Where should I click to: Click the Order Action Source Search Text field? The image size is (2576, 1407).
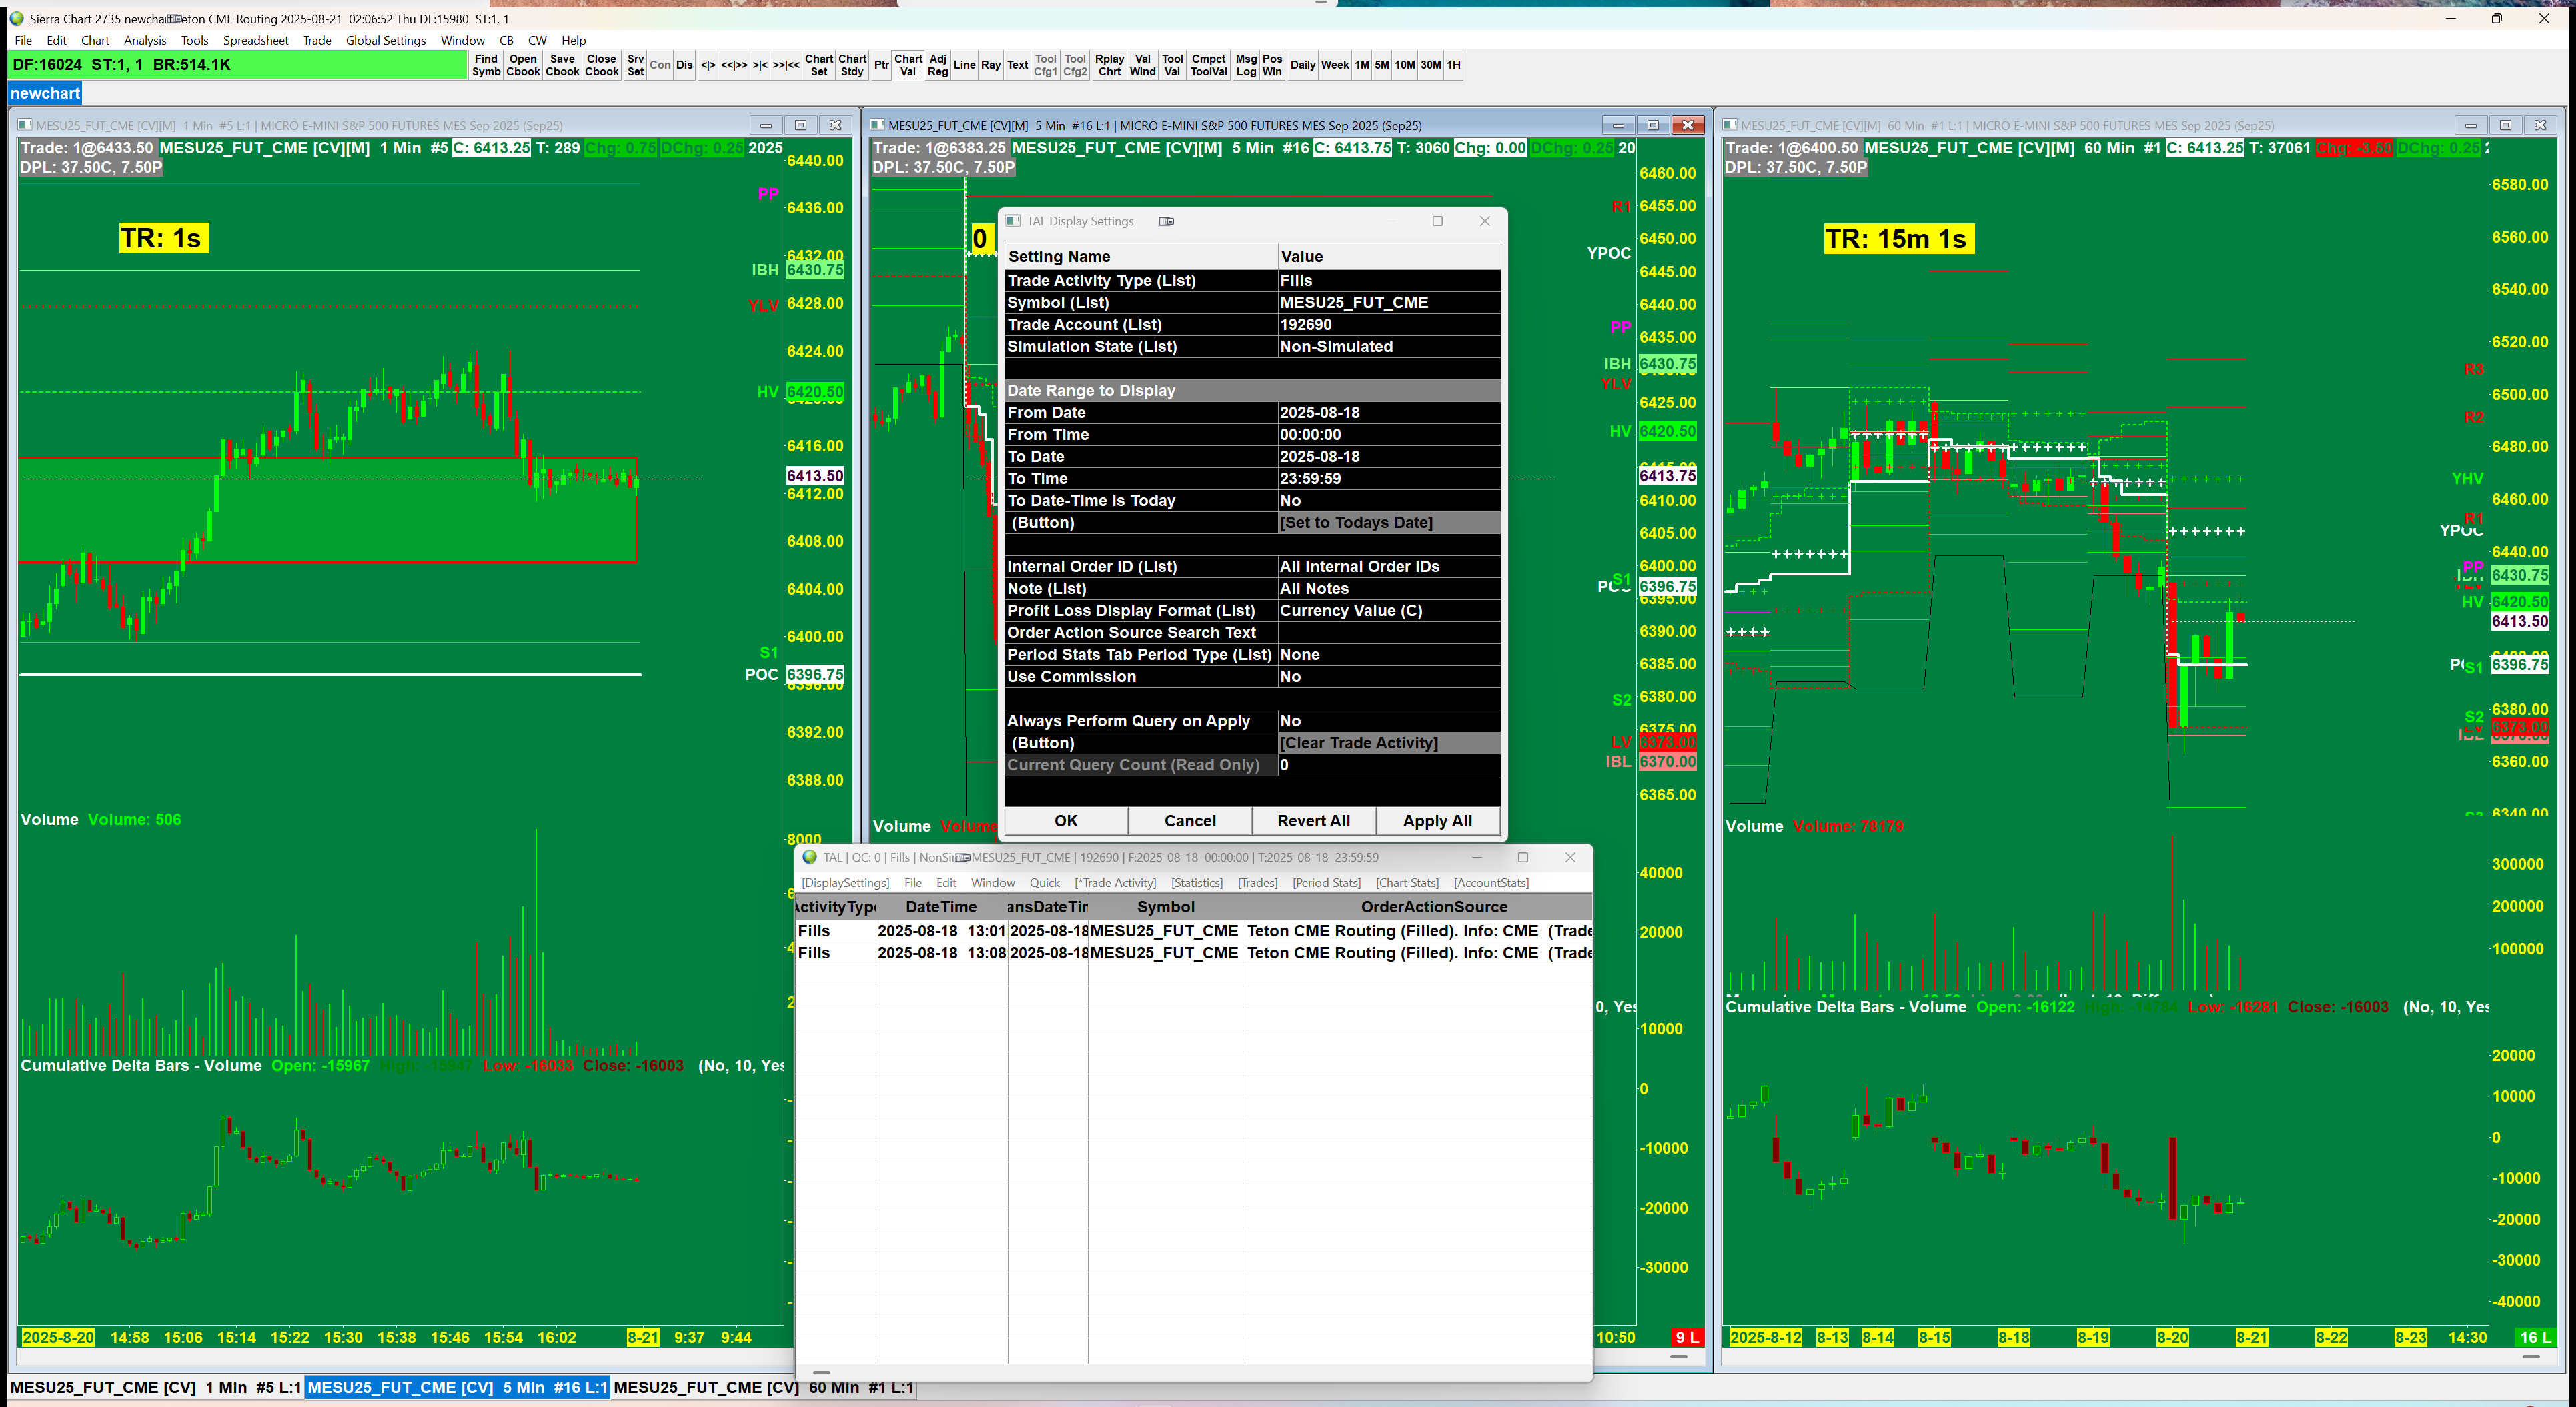click(x=1389, y=633)
